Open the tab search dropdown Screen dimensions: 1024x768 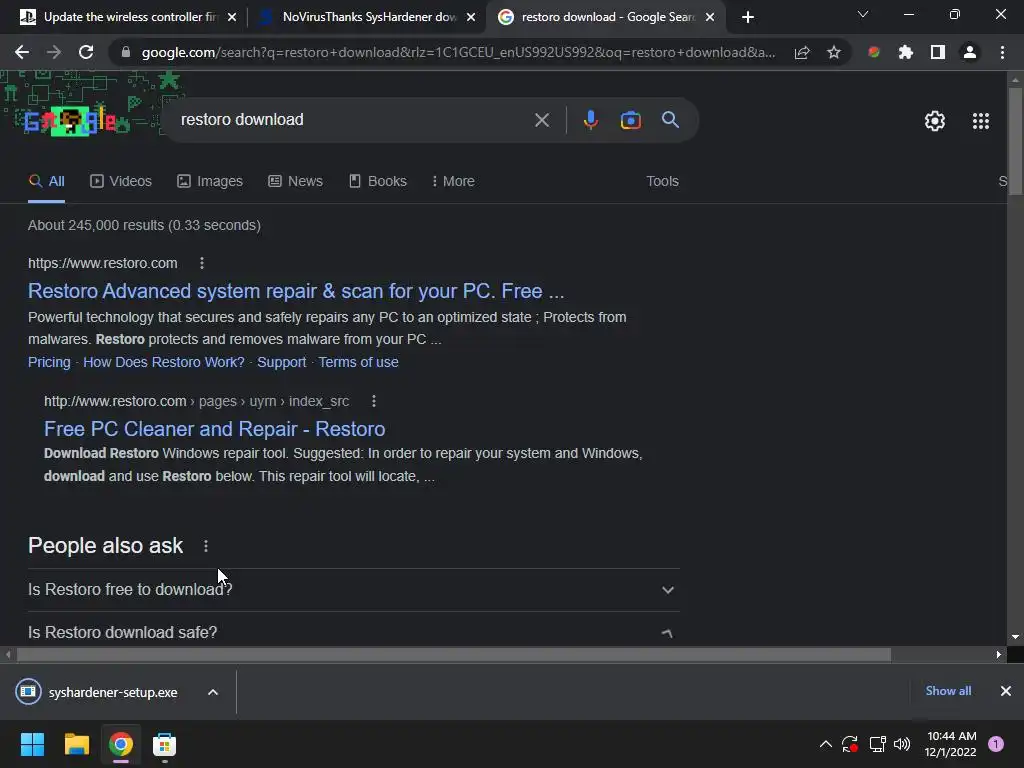(863, 14)
